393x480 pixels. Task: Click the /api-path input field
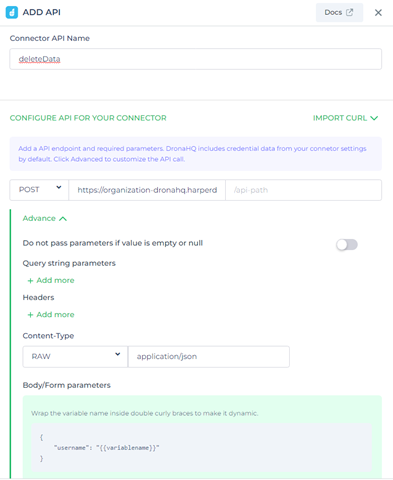[x=303, y=190]
